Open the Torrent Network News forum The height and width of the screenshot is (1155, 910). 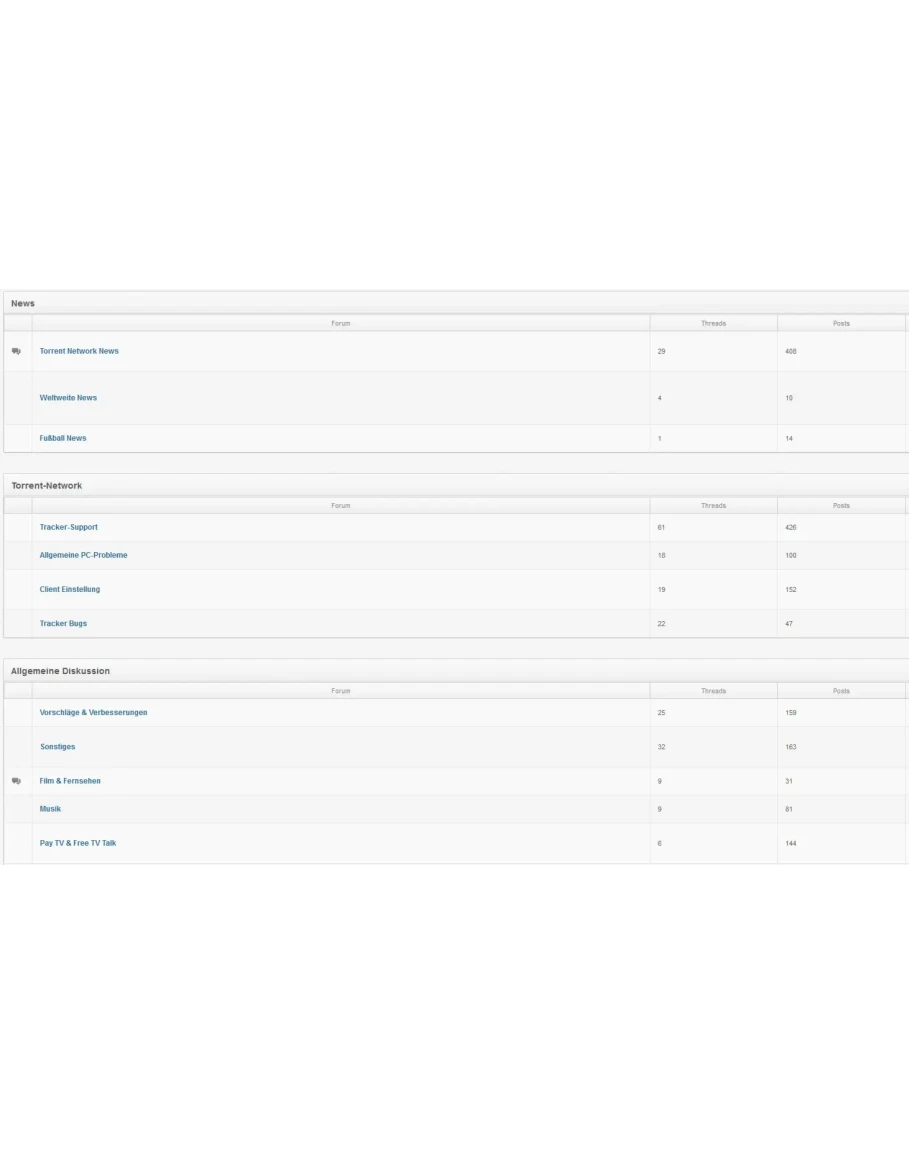(79, 352)
